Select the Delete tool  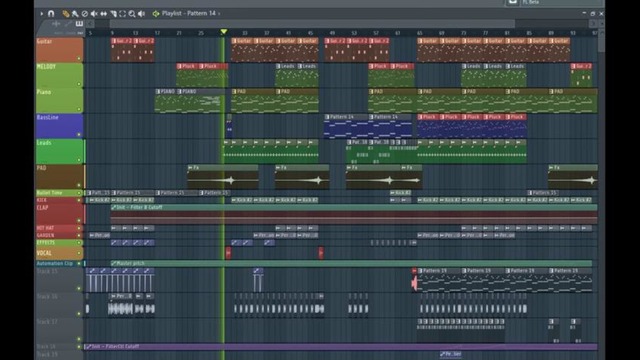84,14
